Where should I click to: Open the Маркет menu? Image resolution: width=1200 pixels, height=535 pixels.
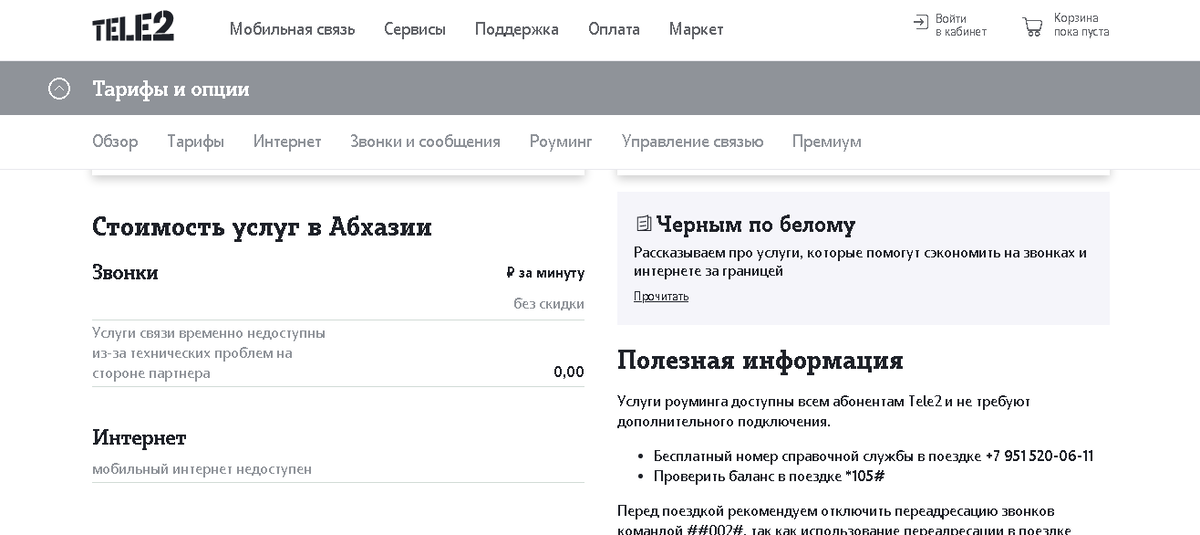[x=696, y=29]
